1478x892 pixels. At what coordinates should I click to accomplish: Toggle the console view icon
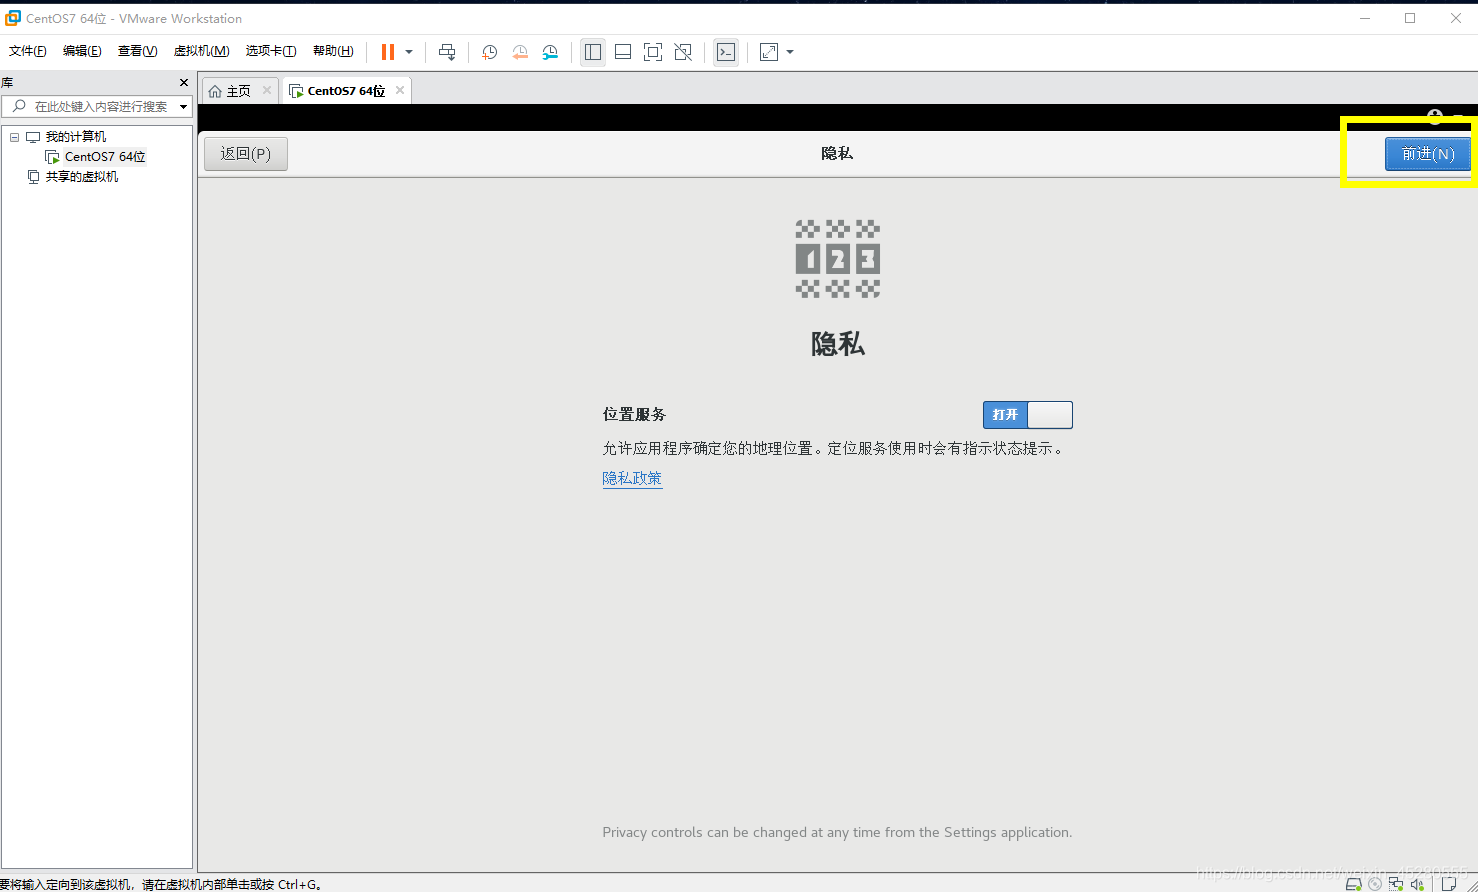[x=727, y=52]
